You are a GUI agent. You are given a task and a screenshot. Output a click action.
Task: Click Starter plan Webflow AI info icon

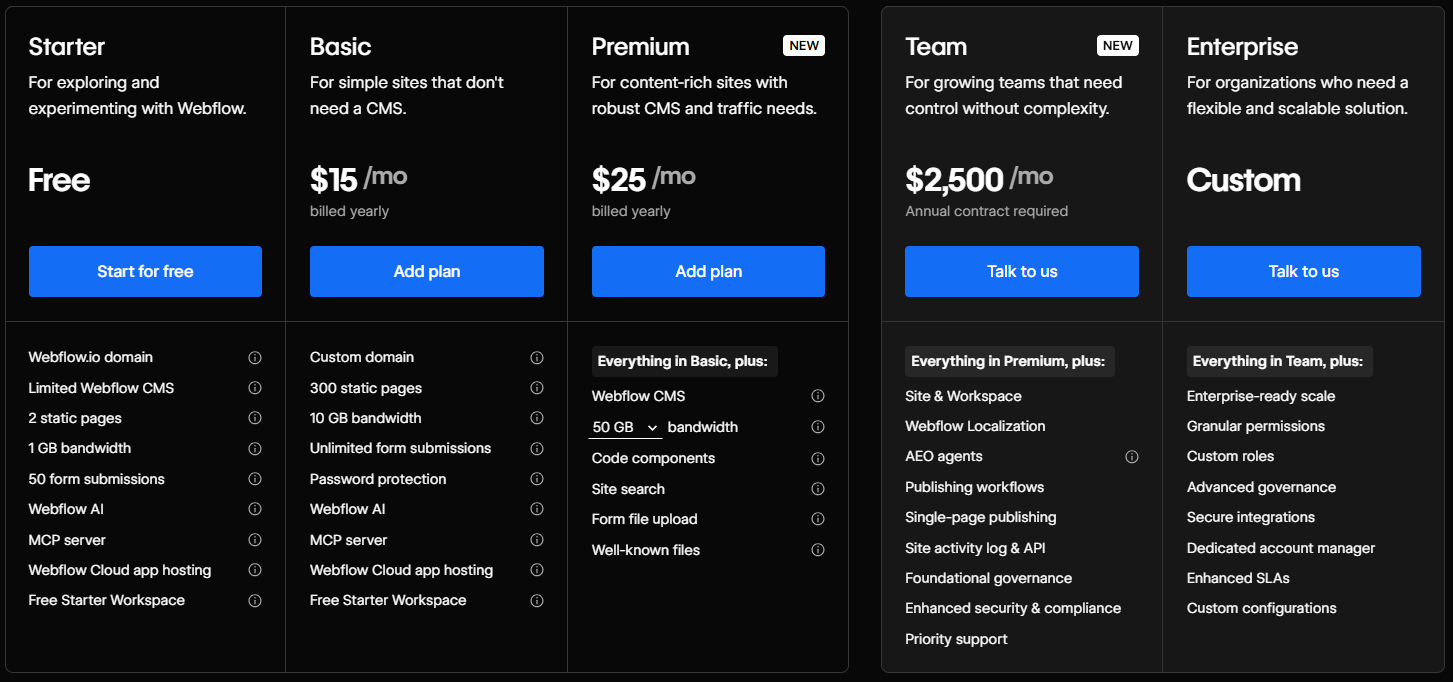[x=255, y=509]
